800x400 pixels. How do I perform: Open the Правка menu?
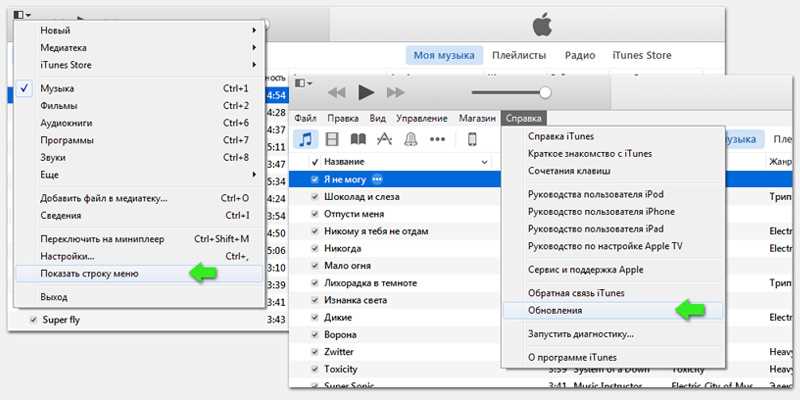[343, 118]
